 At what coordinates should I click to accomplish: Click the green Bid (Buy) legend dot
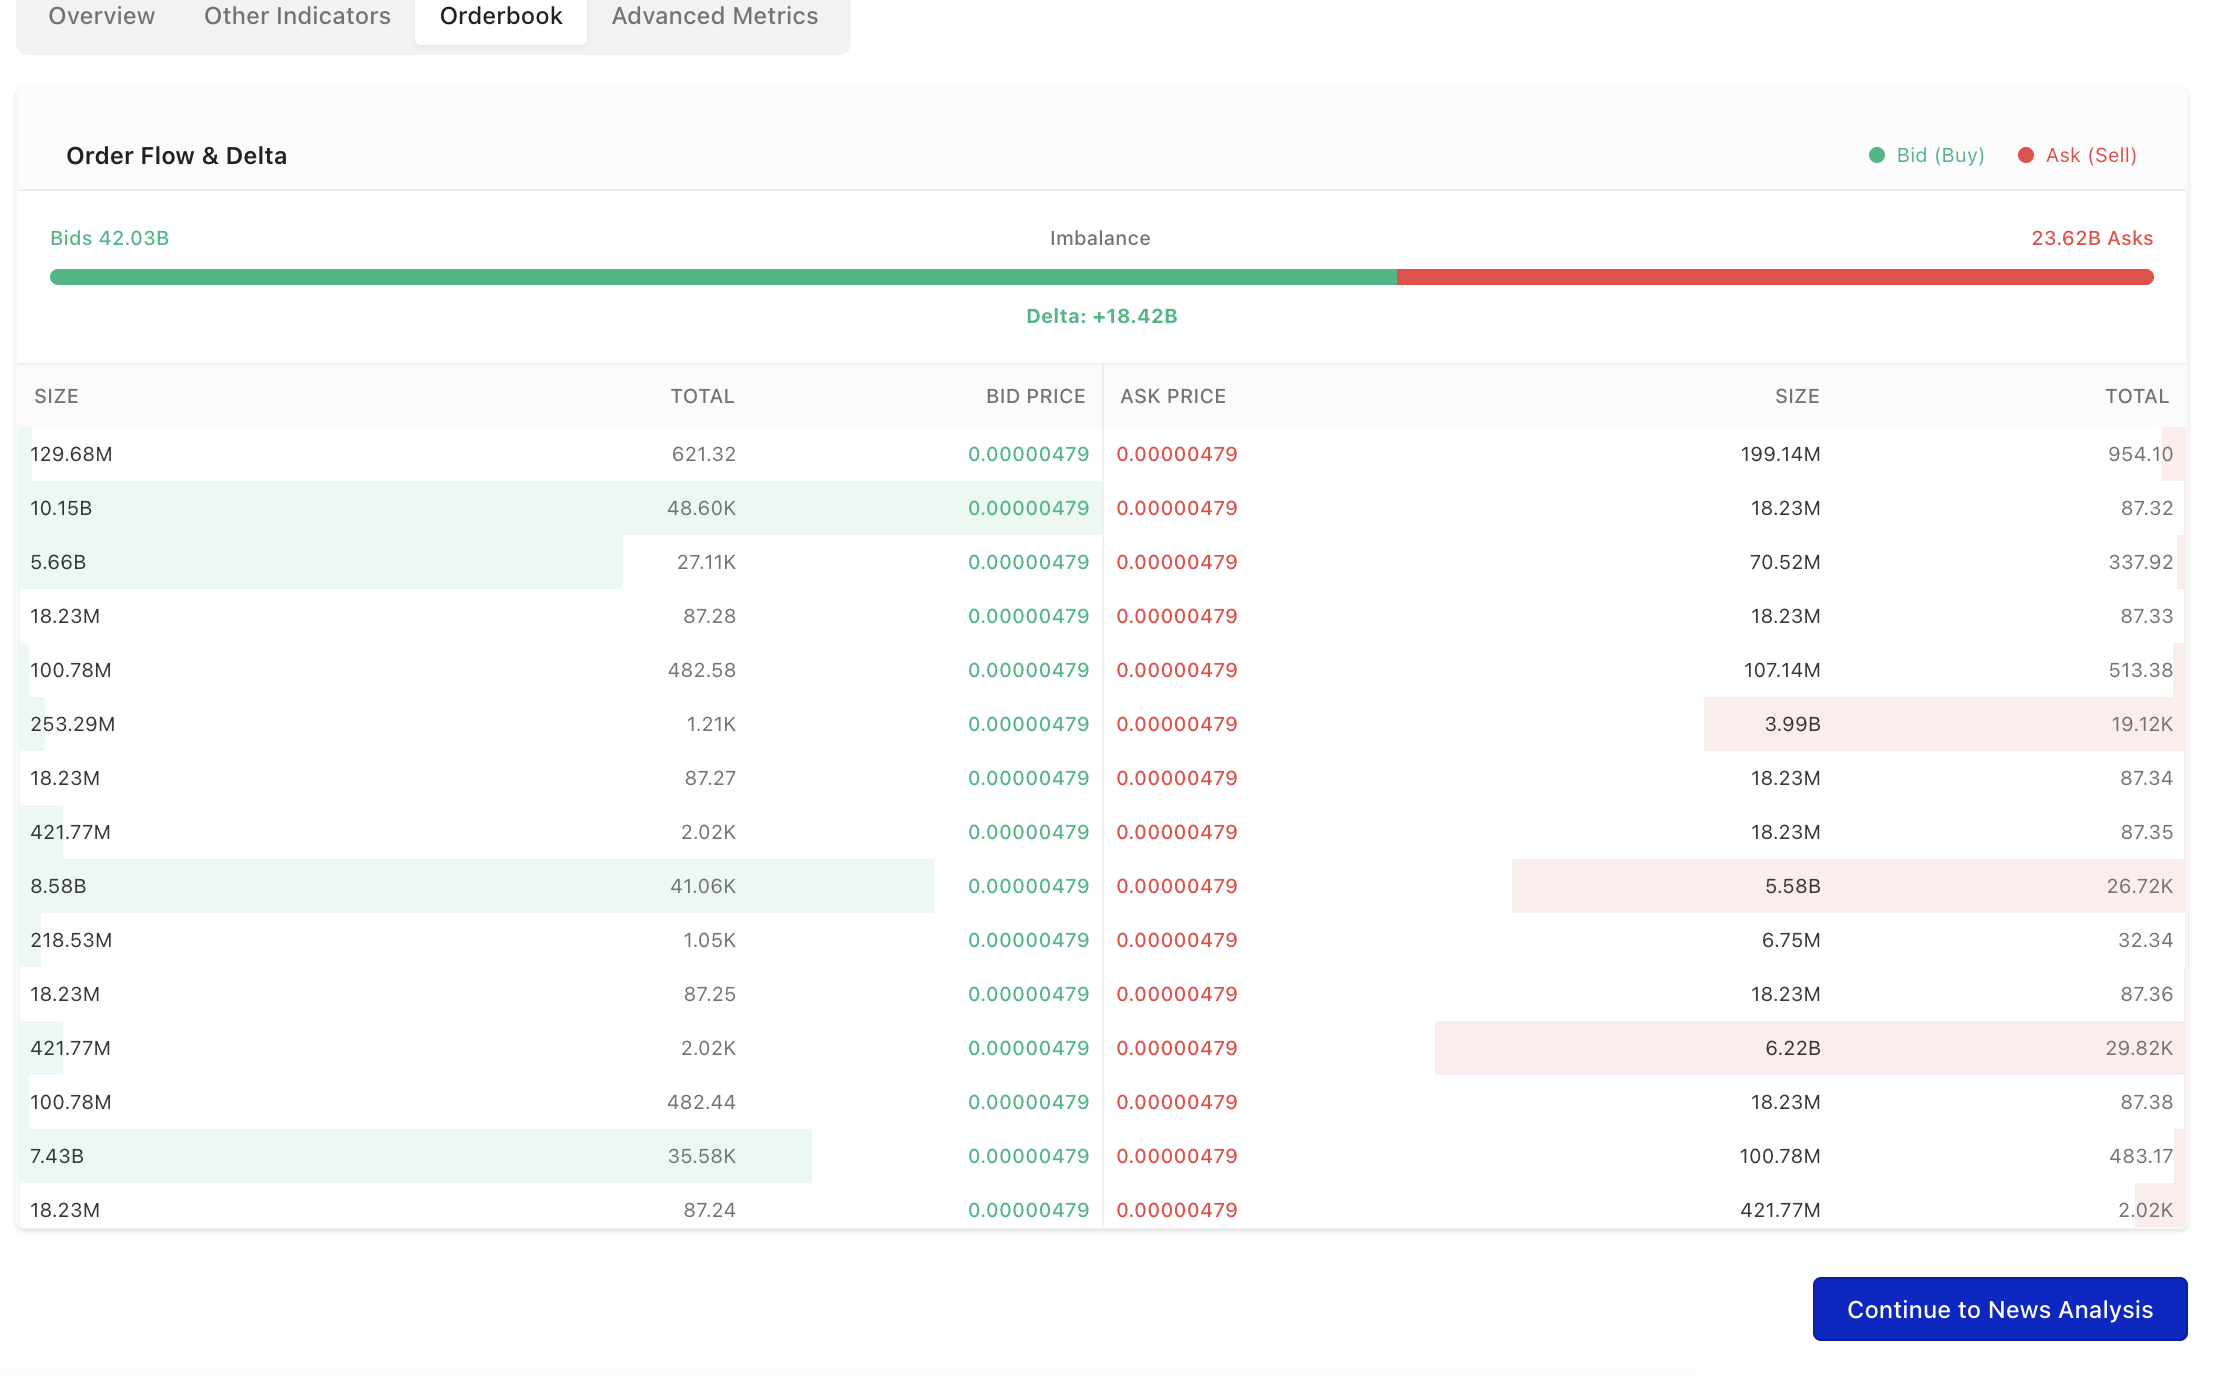[1878, 155]
